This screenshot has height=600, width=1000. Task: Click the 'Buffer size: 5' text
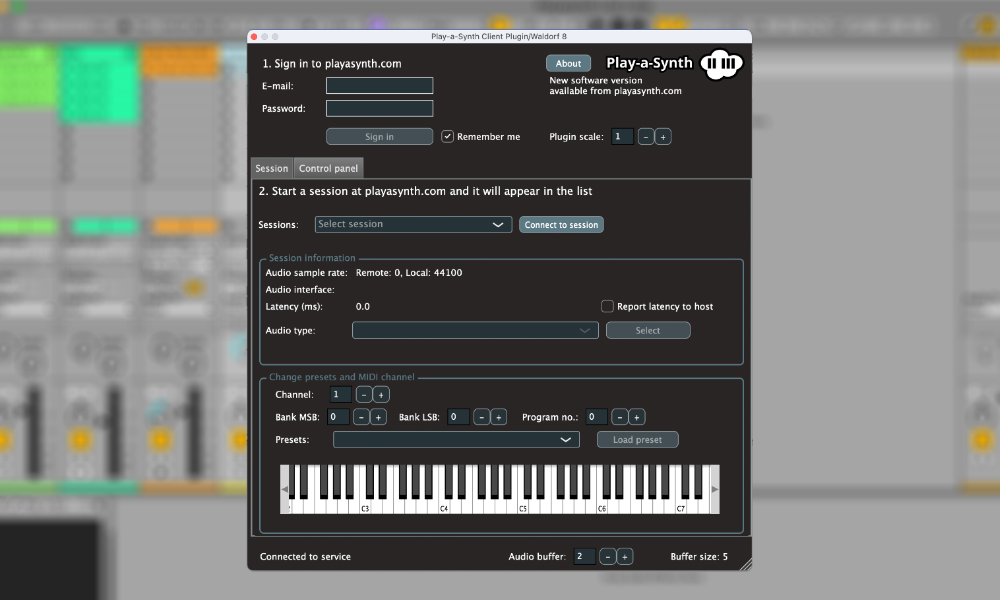[699, 557]
